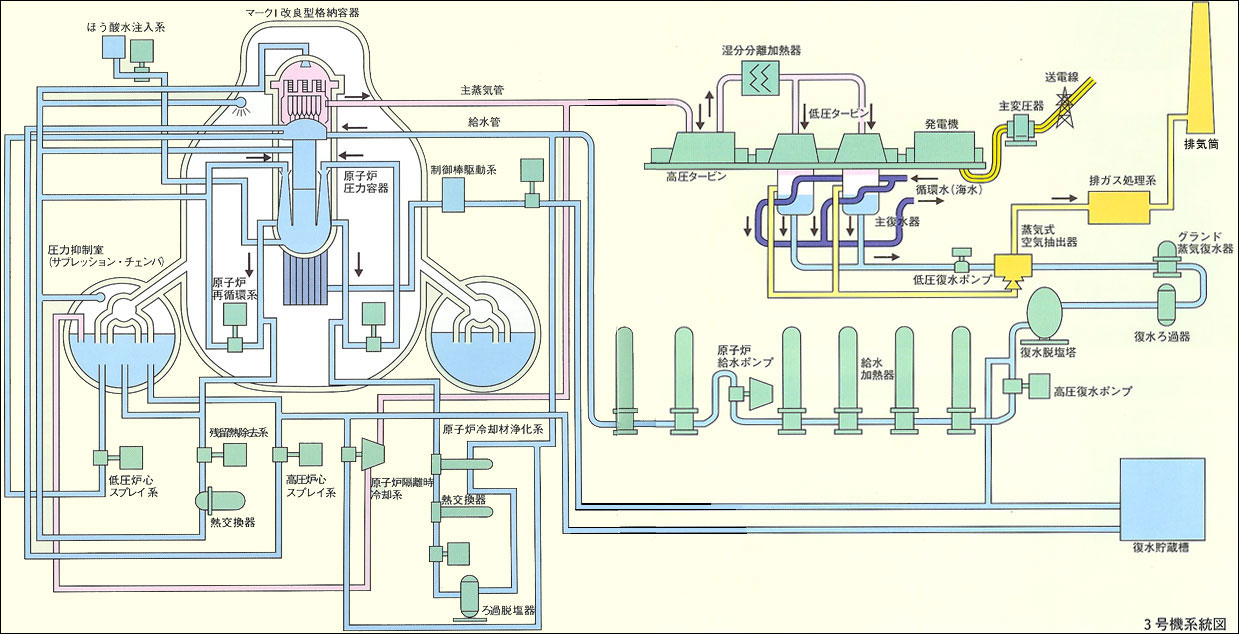
Task: Select the steam jet air ejector (蒸気式空気抽出器)
Action: click(1017, 268)
